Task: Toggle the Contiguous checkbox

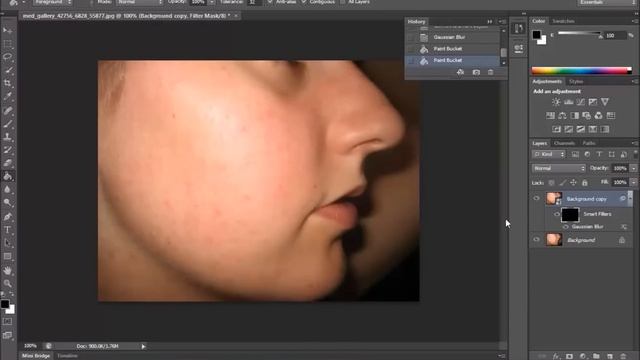Action: (303, 2)
